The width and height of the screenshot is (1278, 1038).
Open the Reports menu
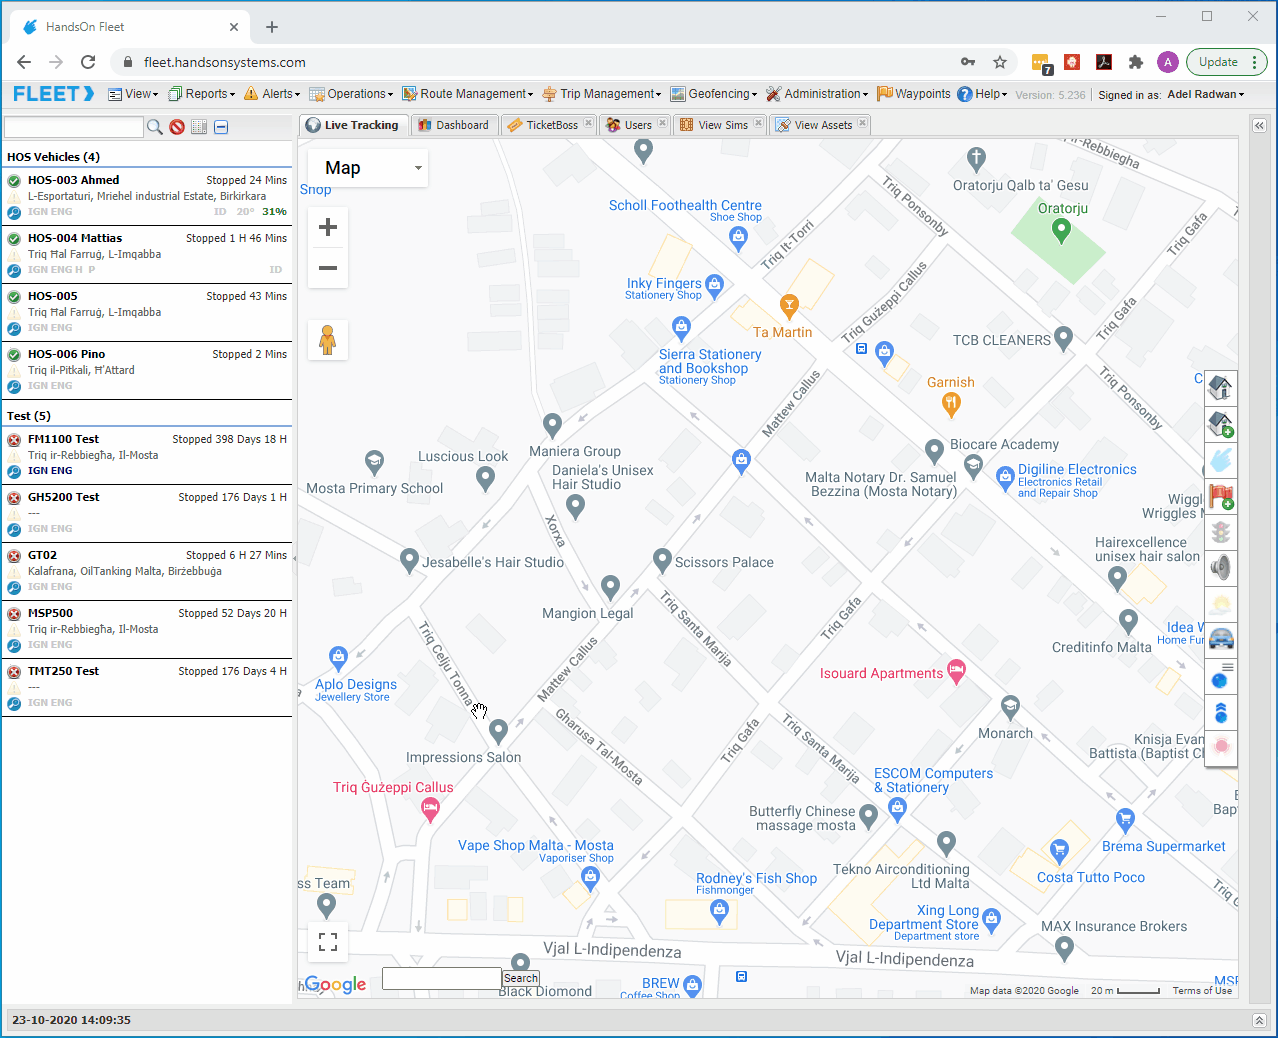point(202,94)
